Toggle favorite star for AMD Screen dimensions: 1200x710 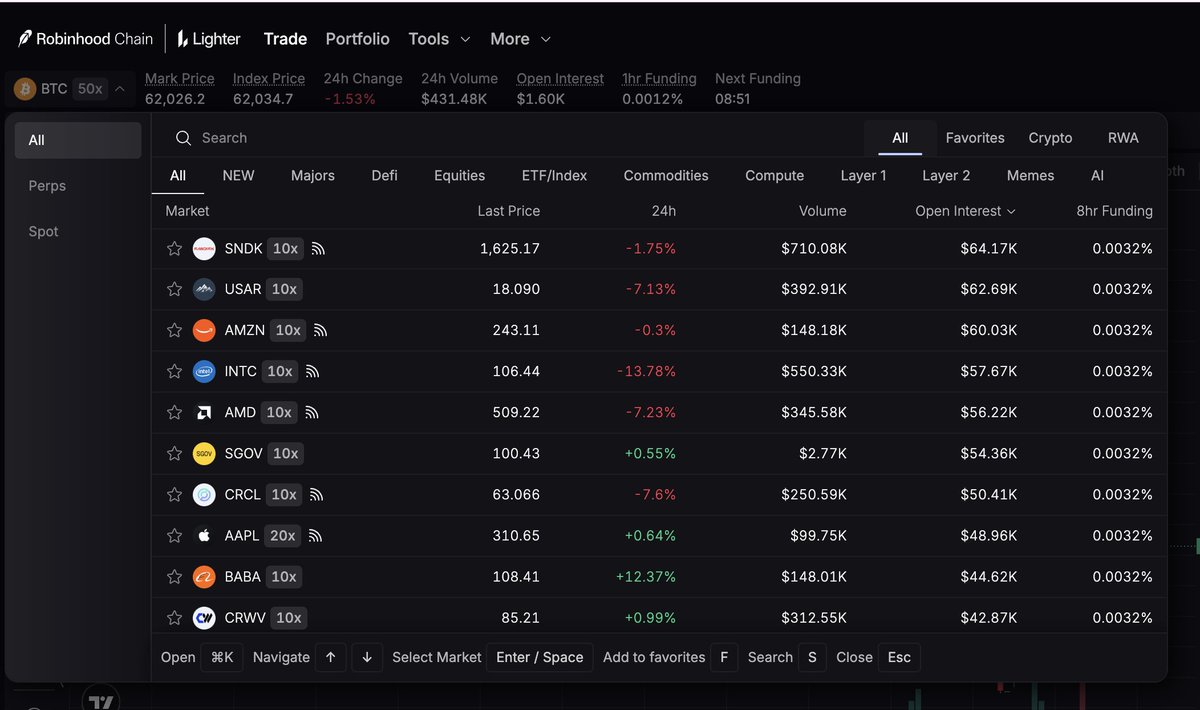pyautogui.click(x=174, y=412)
